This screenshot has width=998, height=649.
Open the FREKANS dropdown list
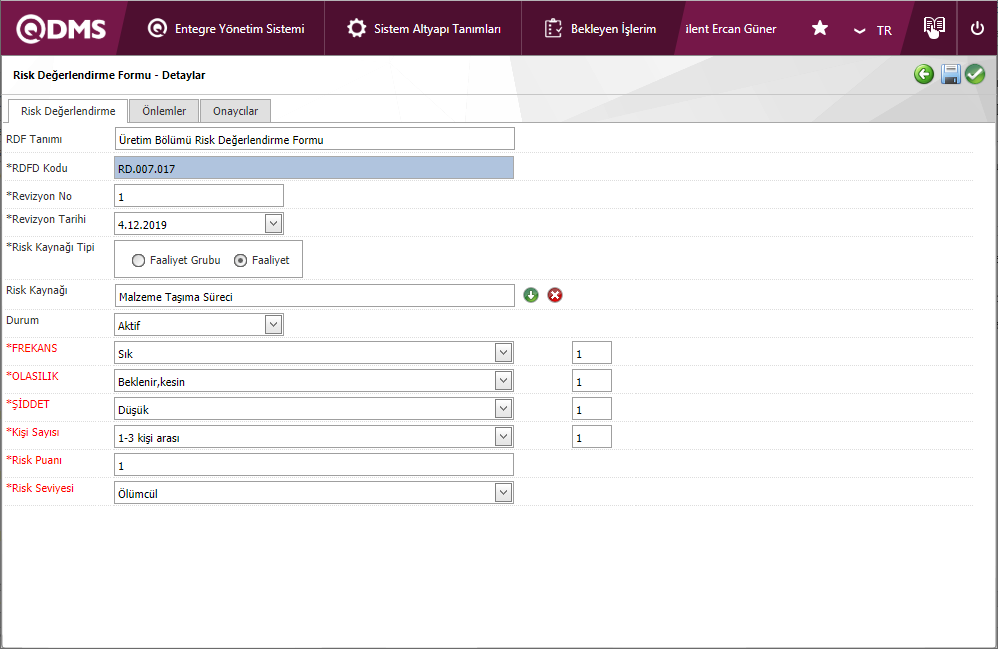(503, 353)
